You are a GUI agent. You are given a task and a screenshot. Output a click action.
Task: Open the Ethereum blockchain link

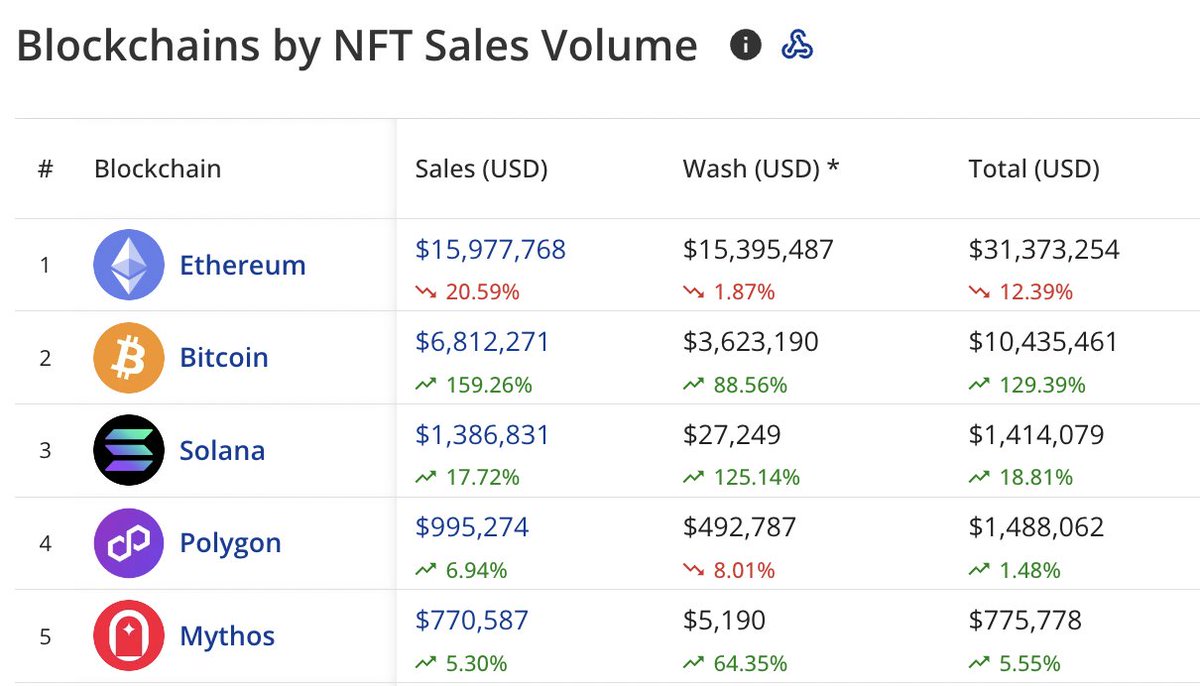point(243,265)
